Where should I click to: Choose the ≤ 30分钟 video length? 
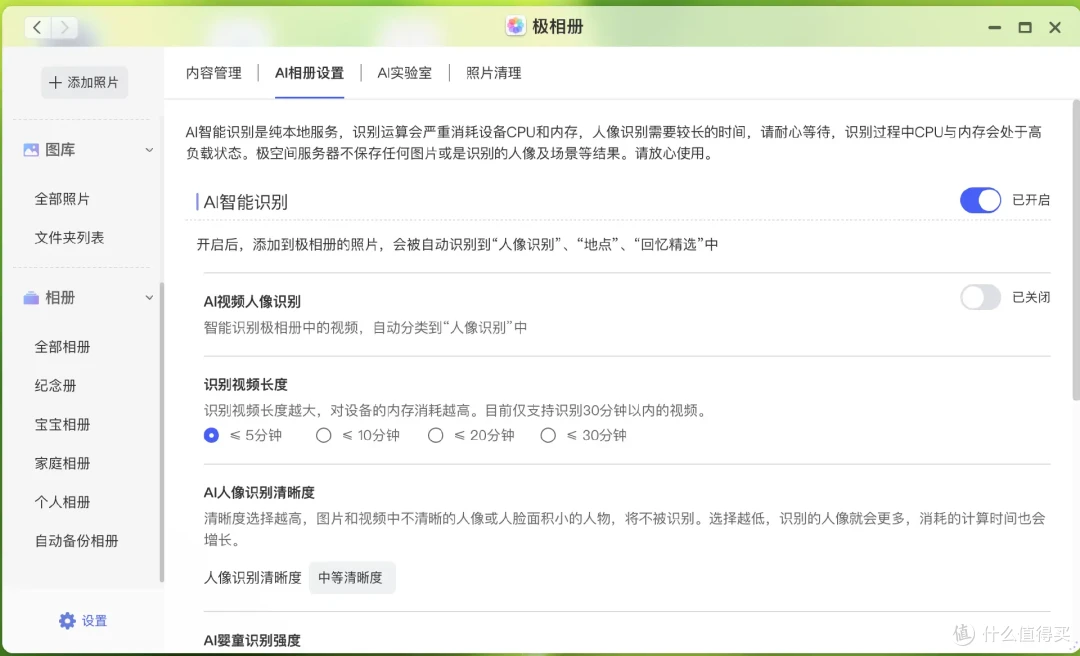pyautogui.click(x=548, y=435)
